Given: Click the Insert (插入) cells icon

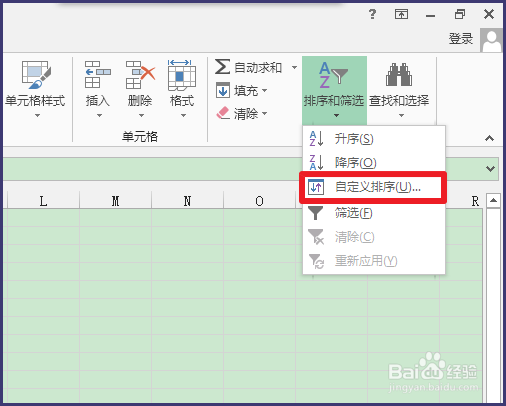Looking at the screenshot, I should (x=98, y=74).
